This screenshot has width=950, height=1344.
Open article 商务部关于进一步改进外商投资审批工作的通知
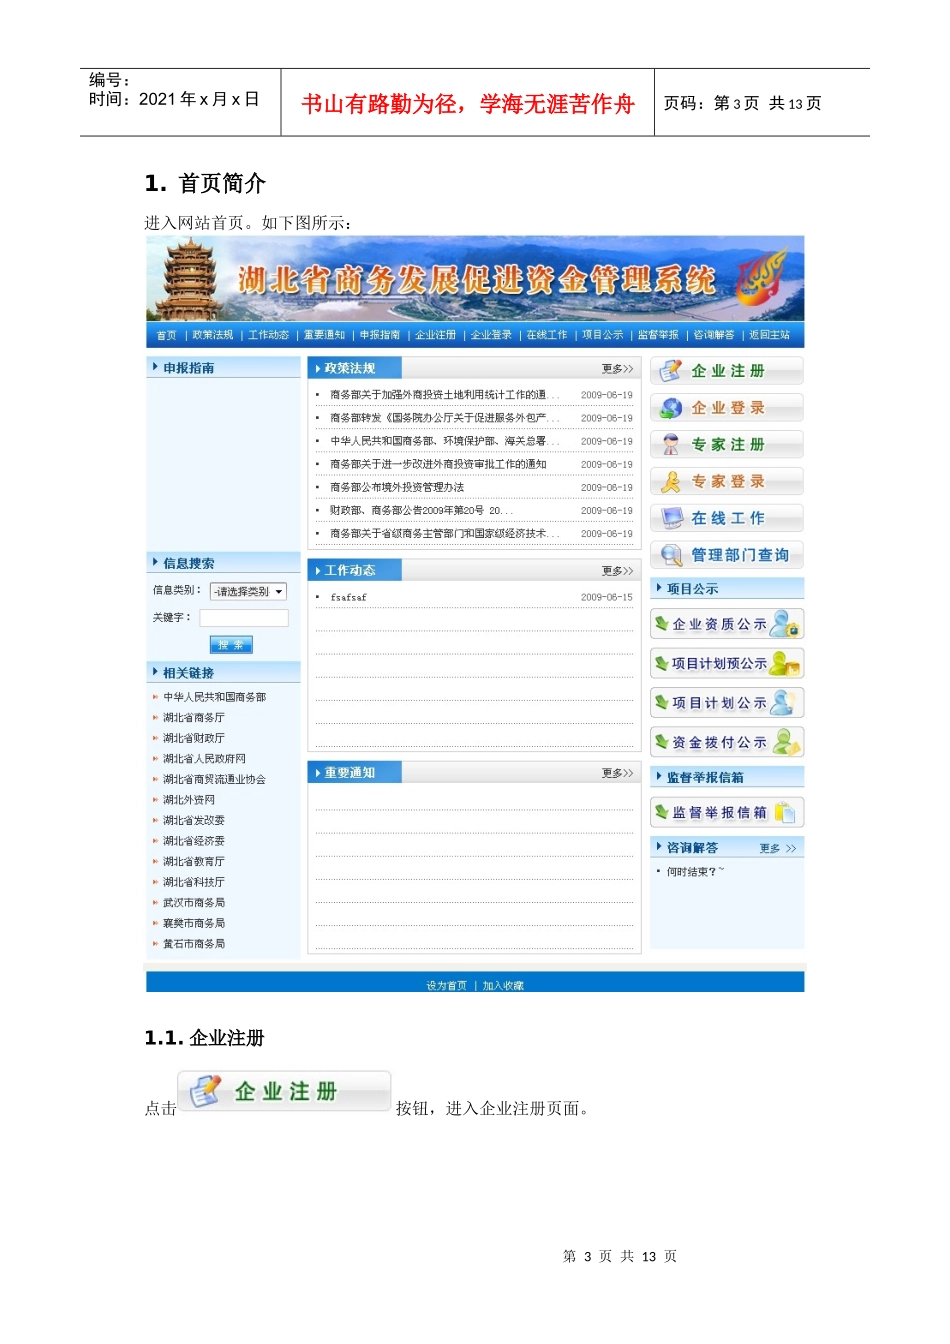(x=438, y=464)
